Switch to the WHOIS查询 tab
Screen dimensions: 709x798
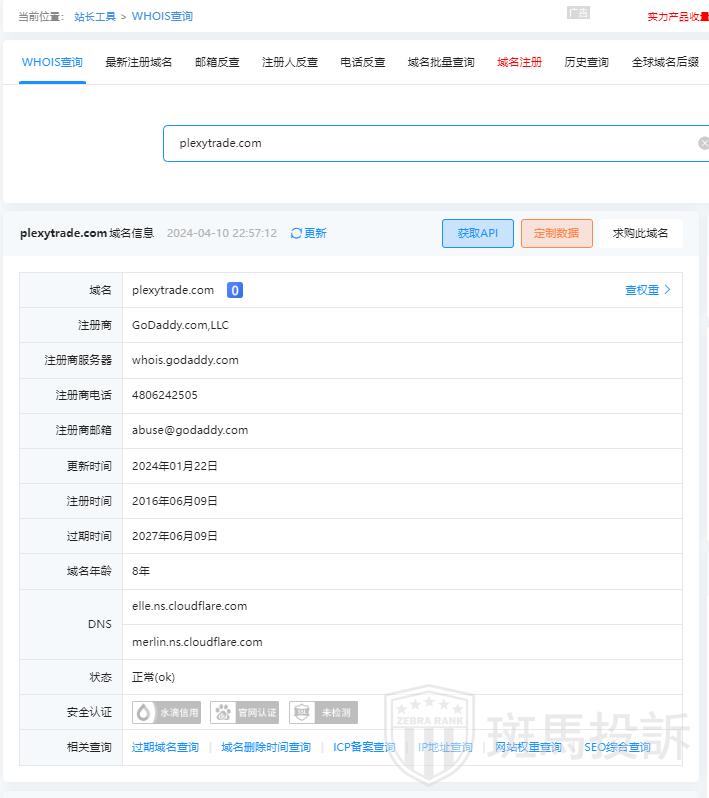pyautogui.click(x=52, y=62)
